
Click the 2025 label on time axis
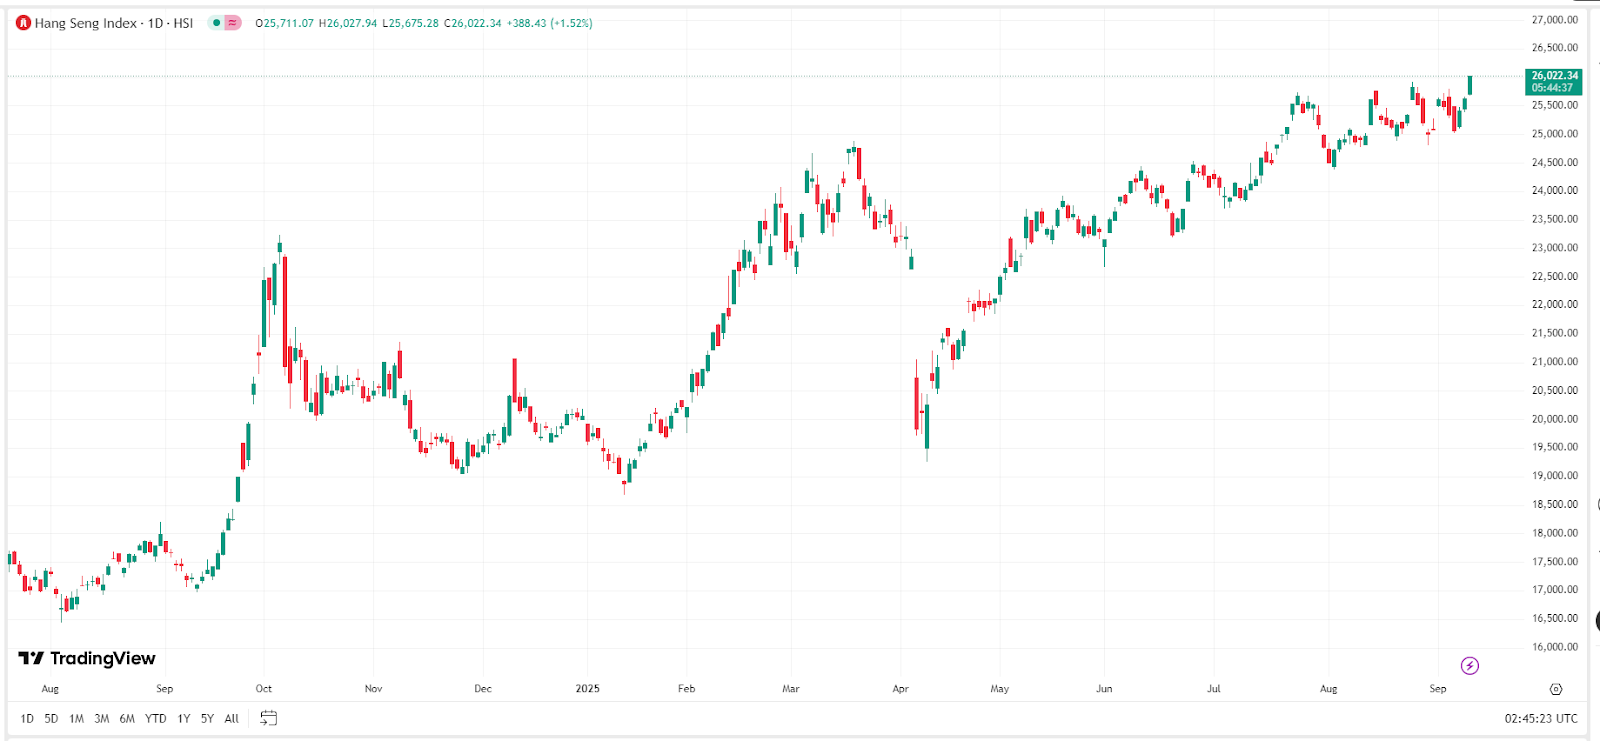point(588,689)
